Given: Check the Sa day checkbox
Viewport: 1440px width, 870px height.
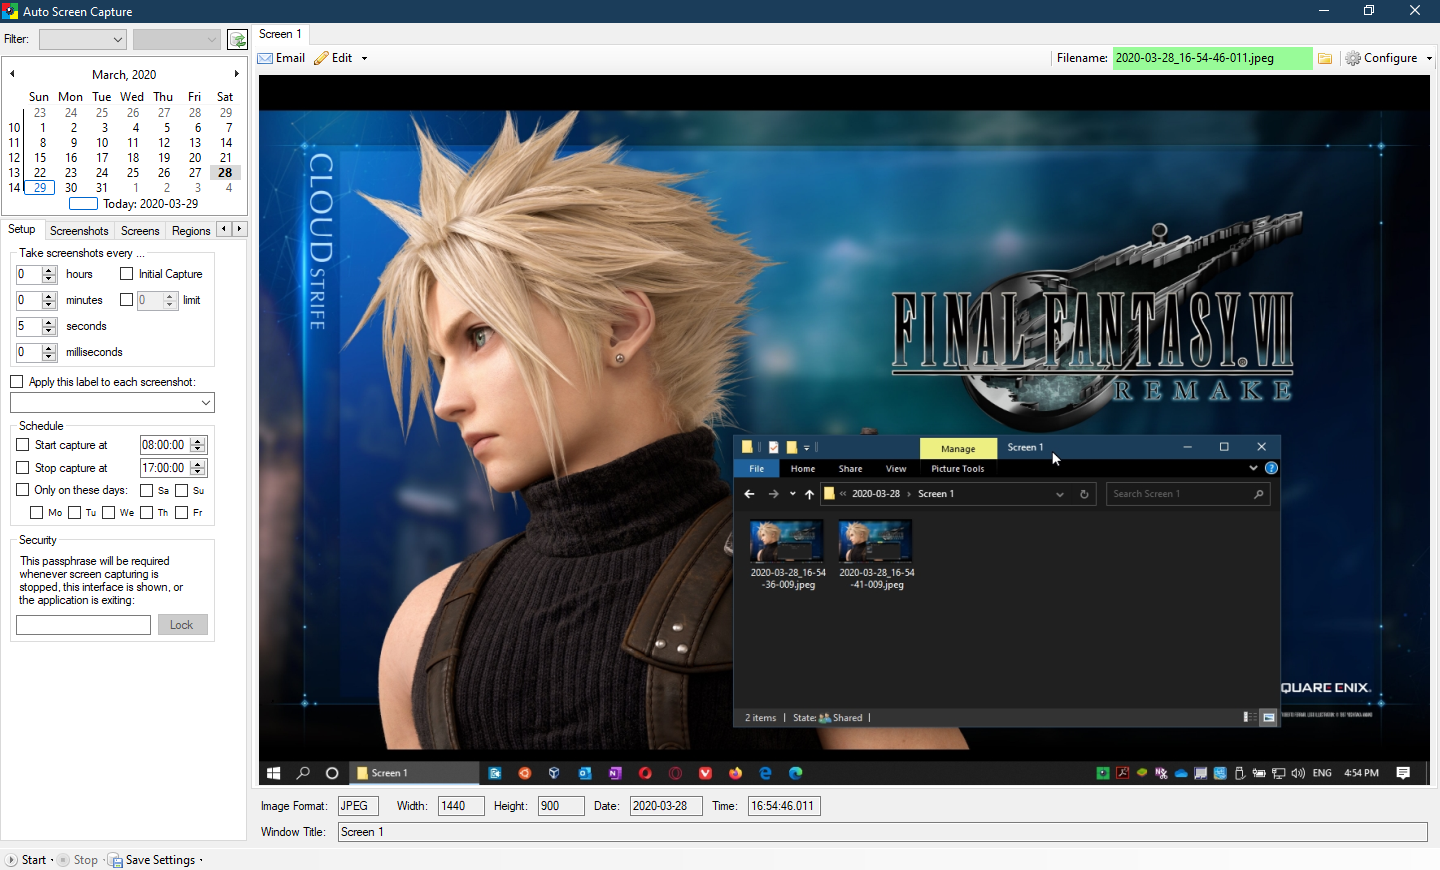Looking at the screenshot, I should [147, 491].
